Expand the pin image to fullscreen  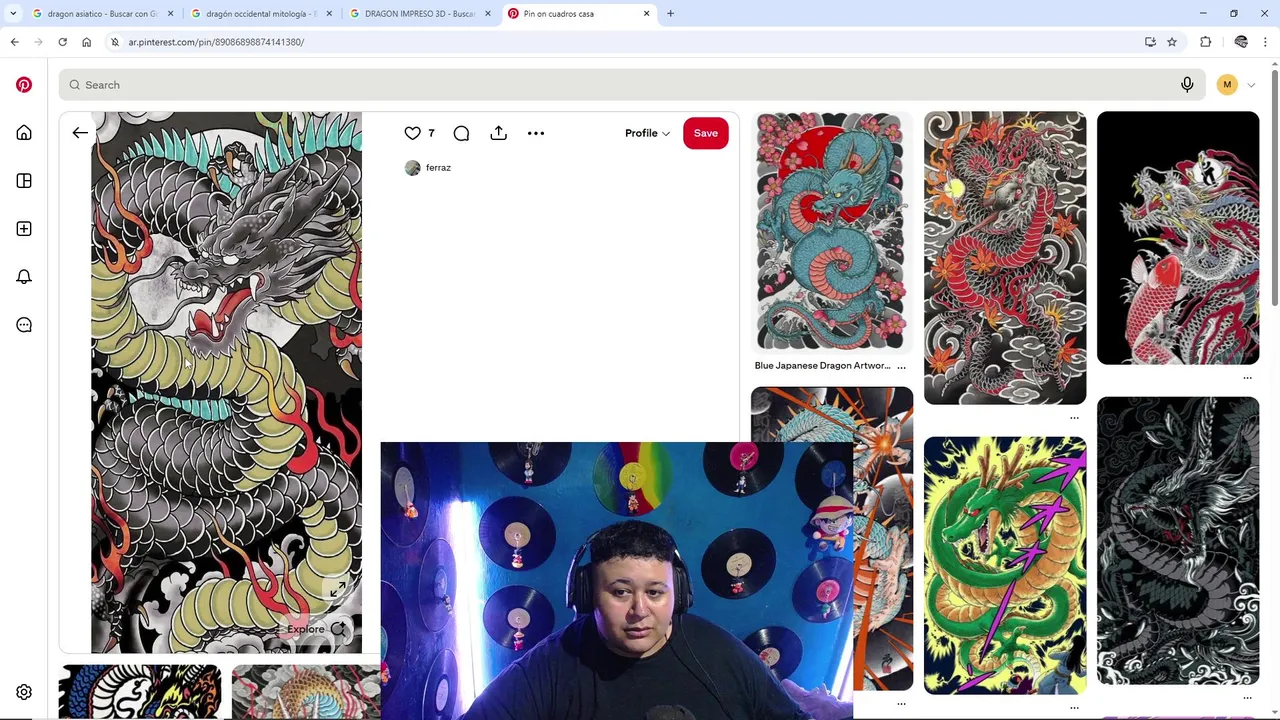[x=338, y=590]
